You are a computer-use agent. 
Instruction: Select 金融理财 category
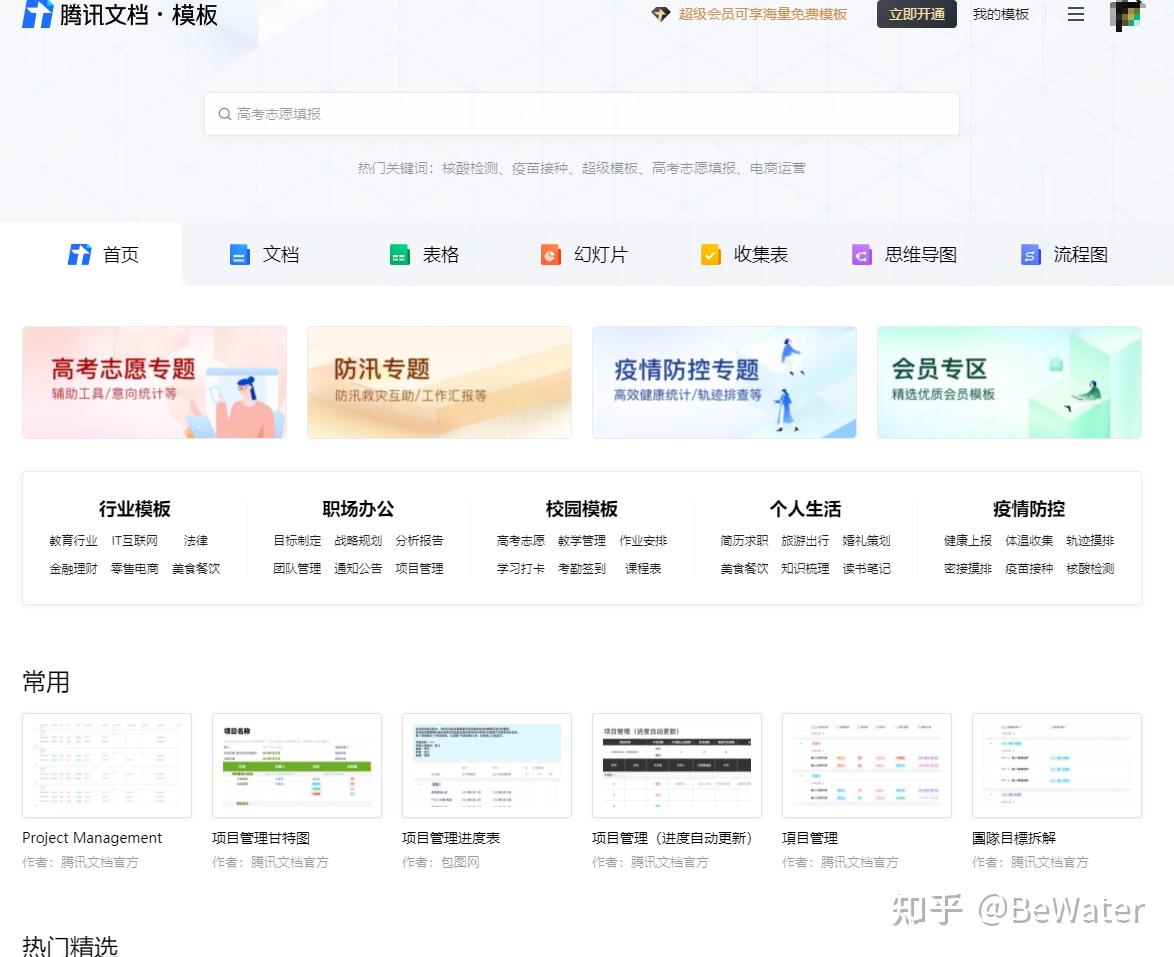pyautogui.click(x=73, y=569)
